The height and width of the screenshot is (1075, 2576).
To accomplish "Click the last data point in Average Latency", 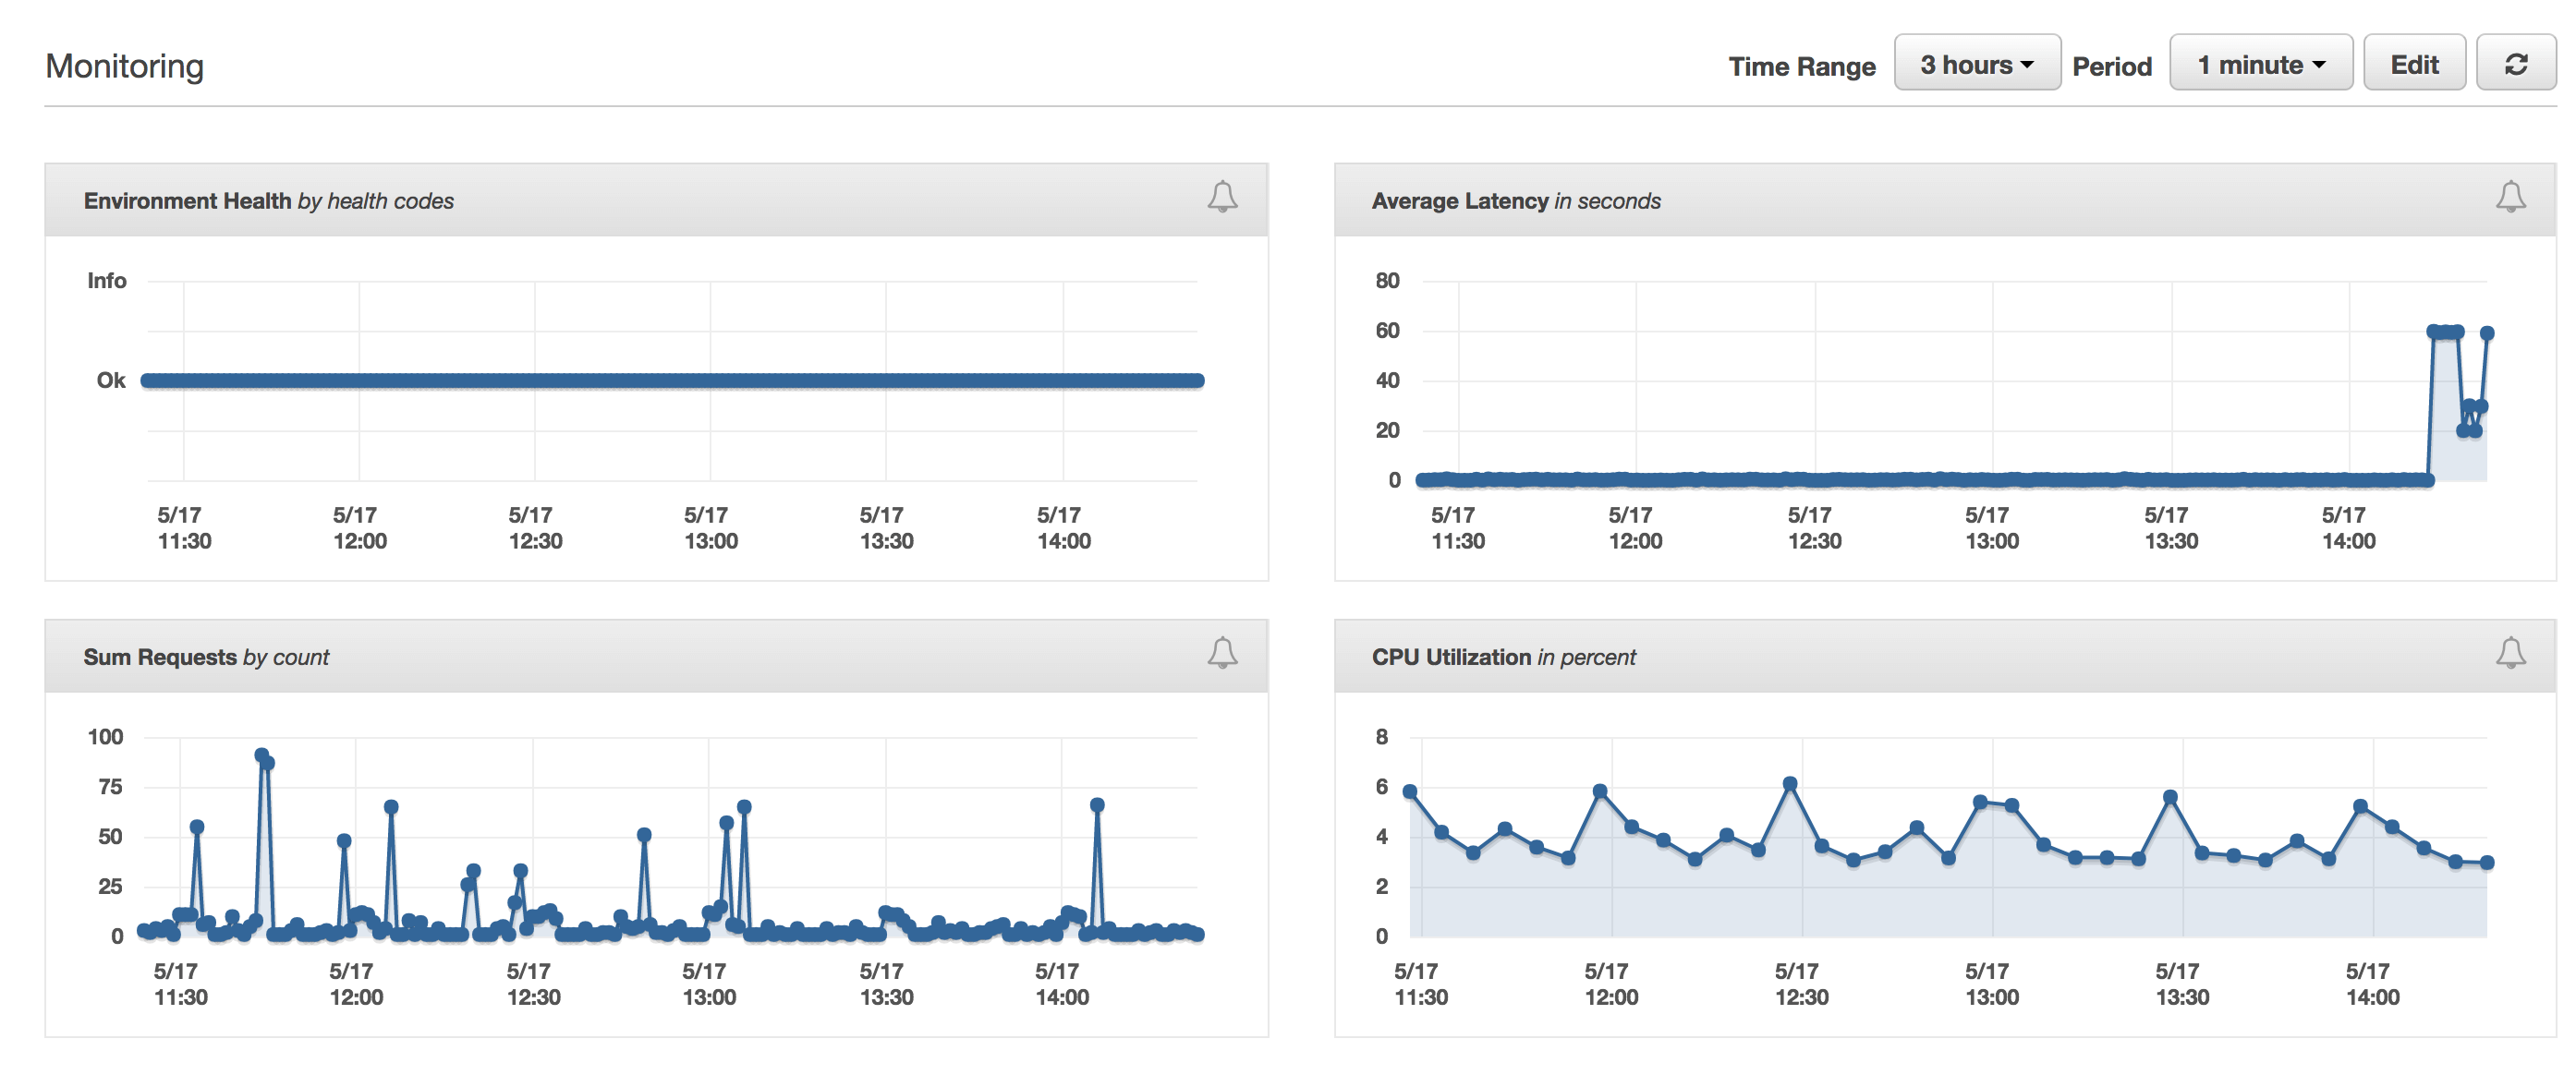I will (x=2487, y=333).
